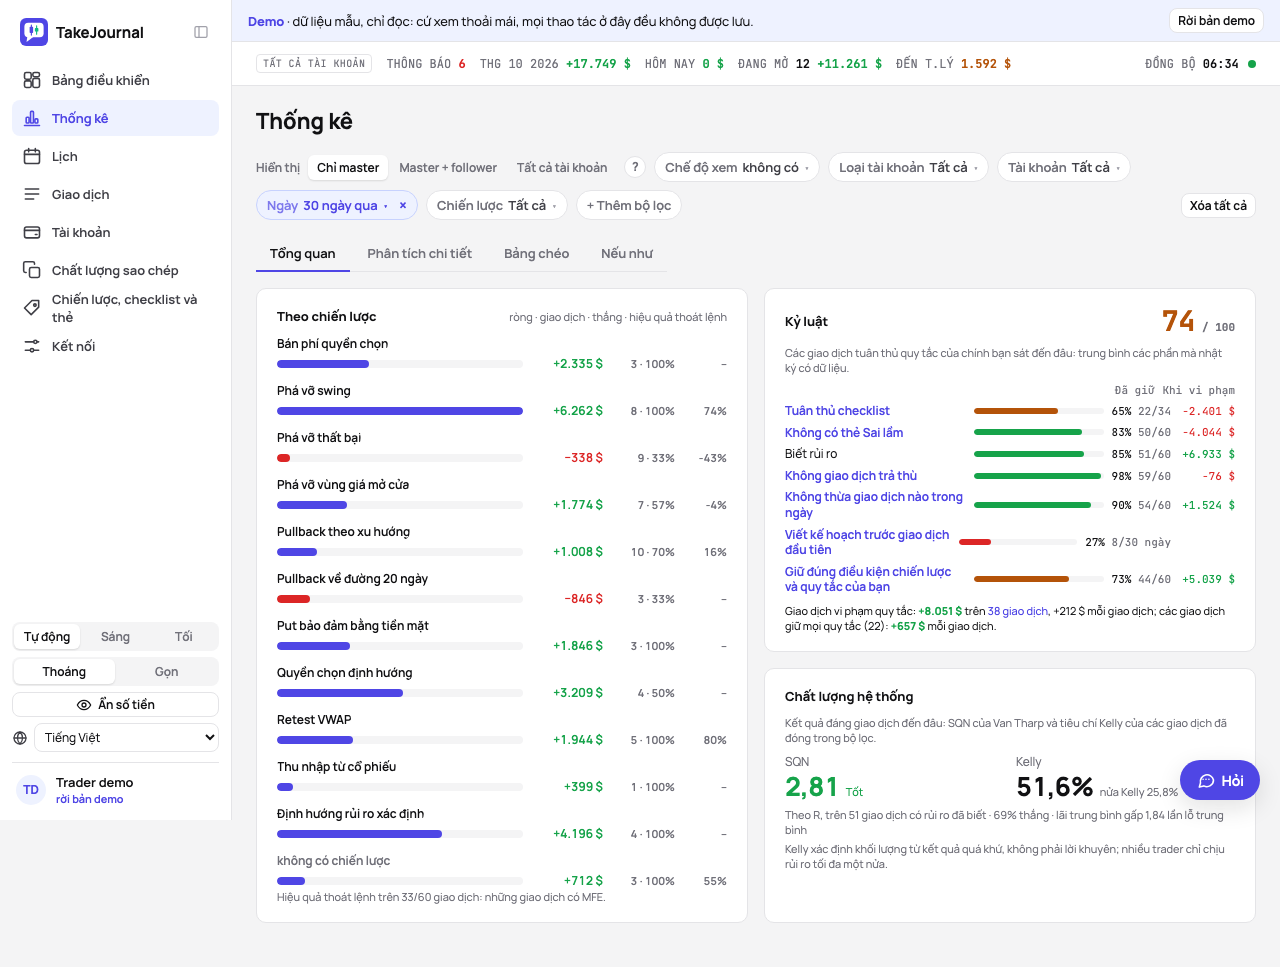Click Rời bản demo button at top
This screenshot has height=967, width=1280.
coord(1216,21)
